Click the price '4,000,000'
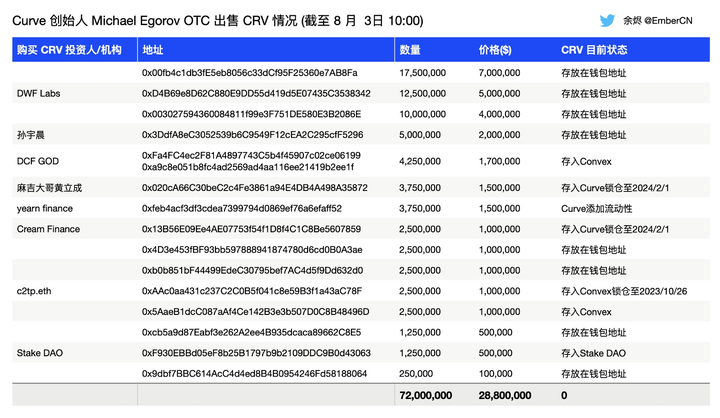 (500, 114)
